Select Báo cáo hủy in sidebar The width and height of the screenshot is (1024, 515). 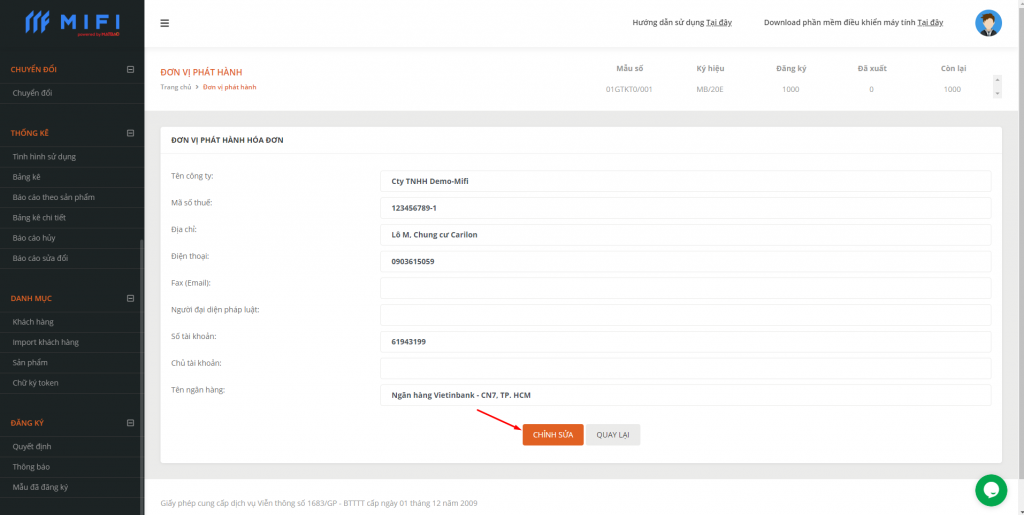(34, 238)
